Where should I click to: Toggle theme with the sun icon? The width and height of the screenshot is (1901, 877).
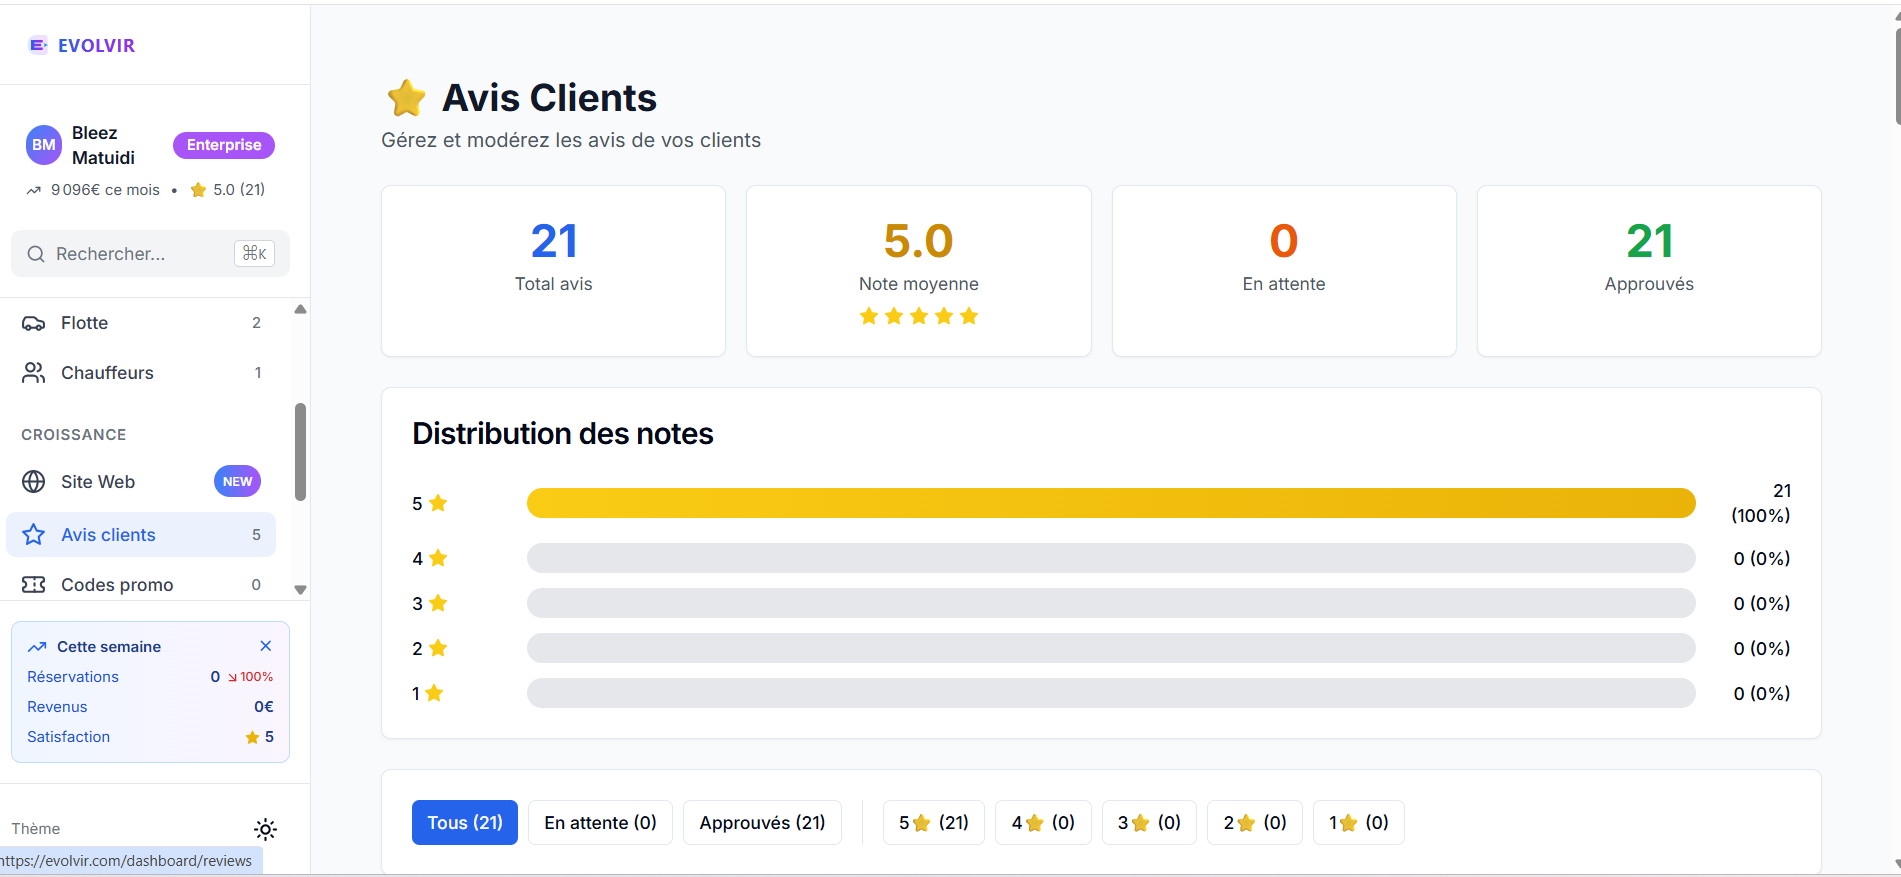[265, 829]
